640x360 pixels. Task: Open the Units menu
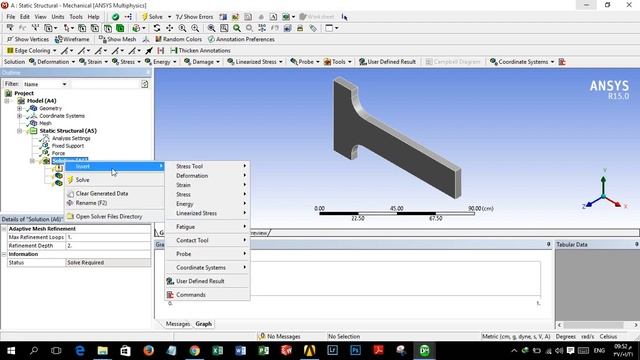click(58, 17)
